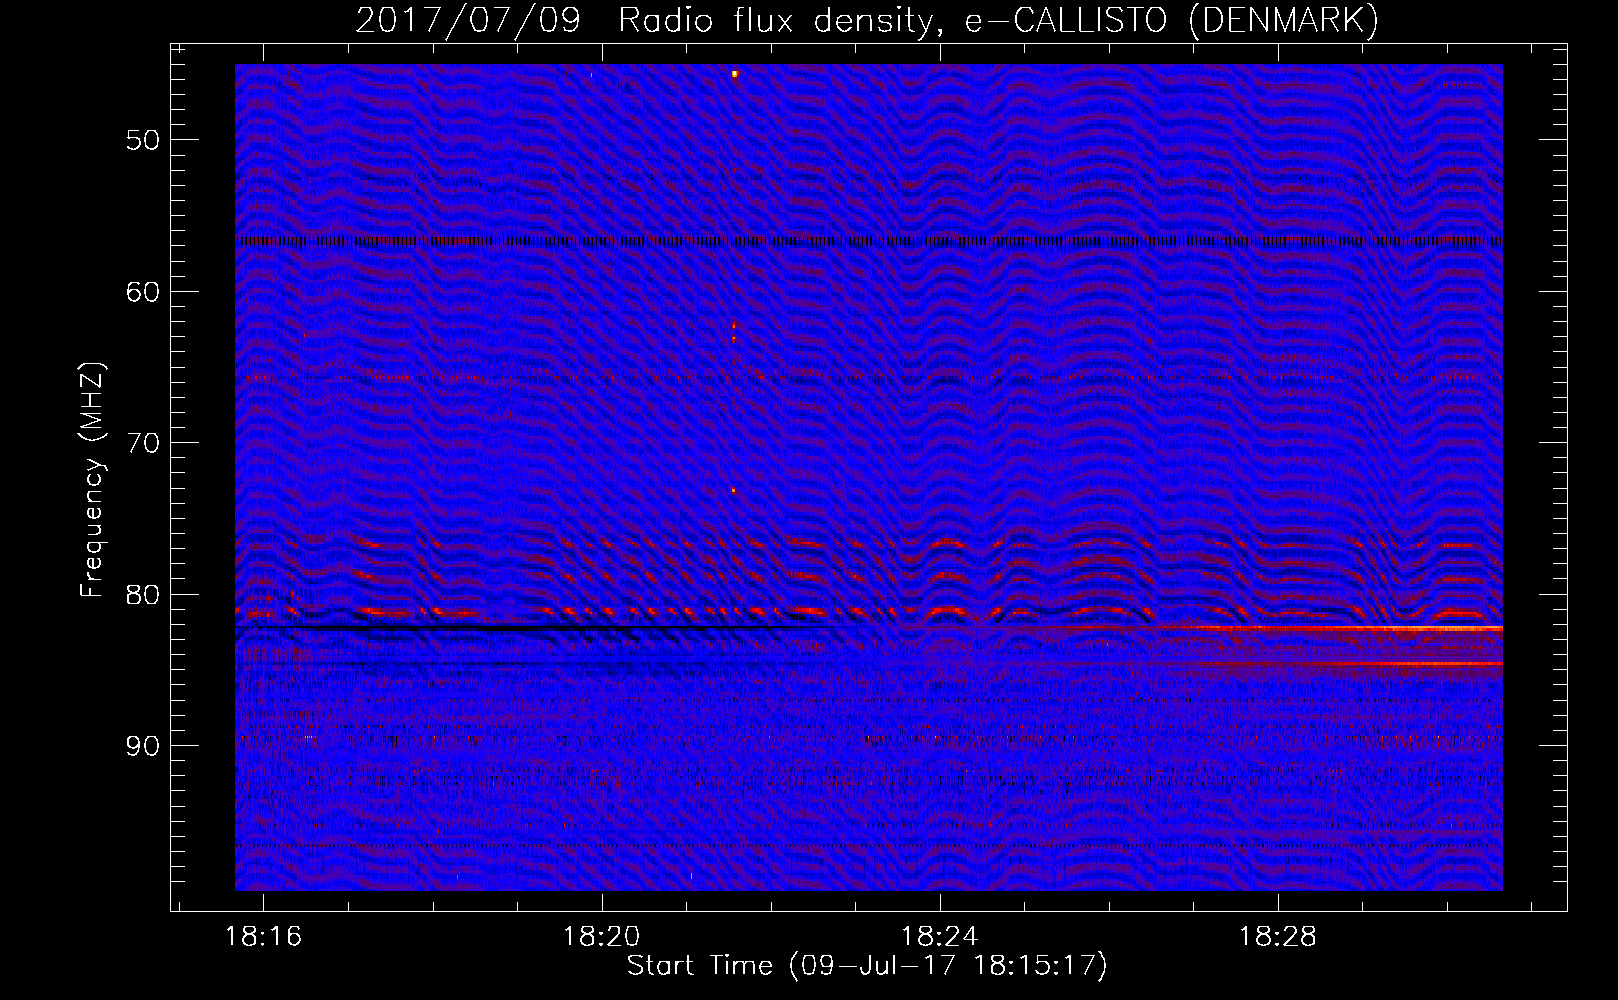Click the plot title 'Radio flux density, e-CALLISTO (DENMARK)'
This screenshot has height=1000, width=1618.
pyautogui.click(x=999, y=20)
